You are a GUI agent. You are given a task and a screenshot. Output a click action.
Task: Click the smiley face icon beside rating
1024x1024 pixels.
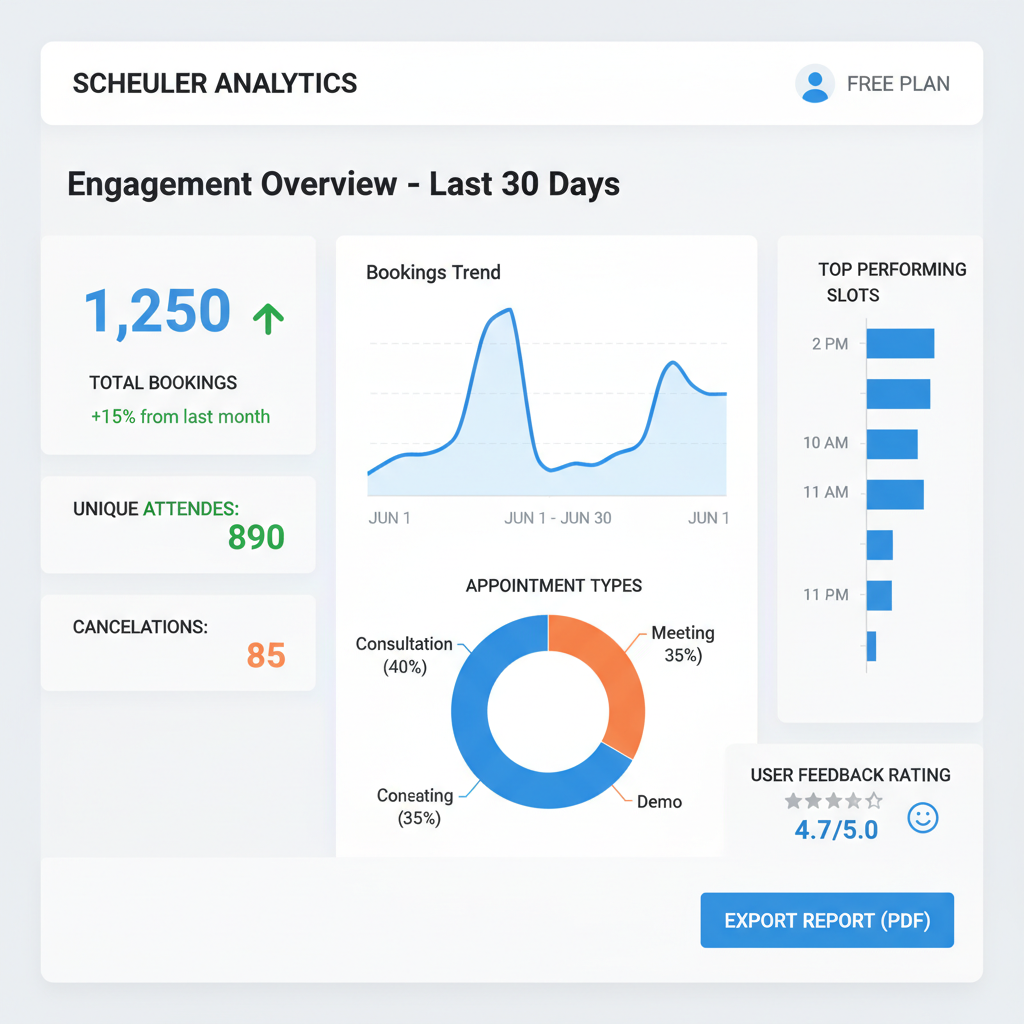click(923, 818)
